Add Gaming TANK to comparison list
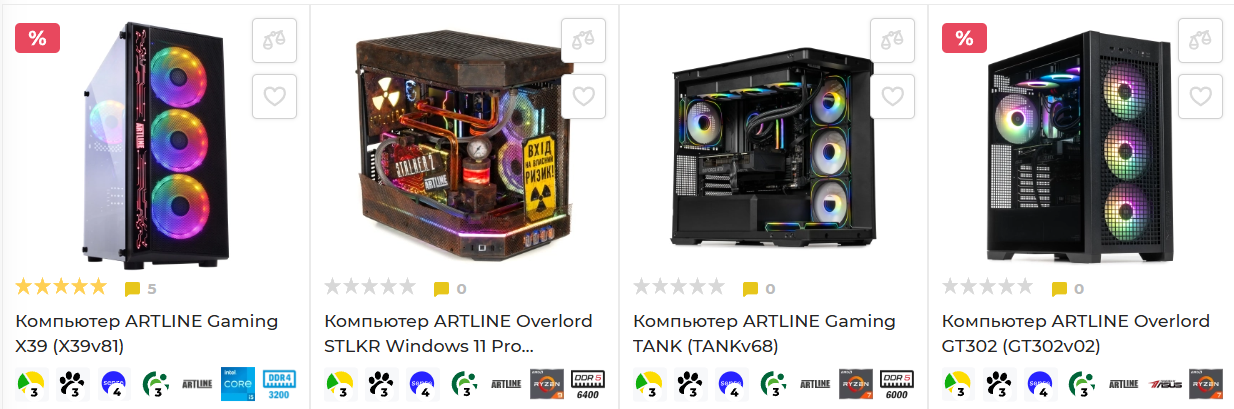The image size is (1234, 409). pyautogui.click(x=892, y=40)
